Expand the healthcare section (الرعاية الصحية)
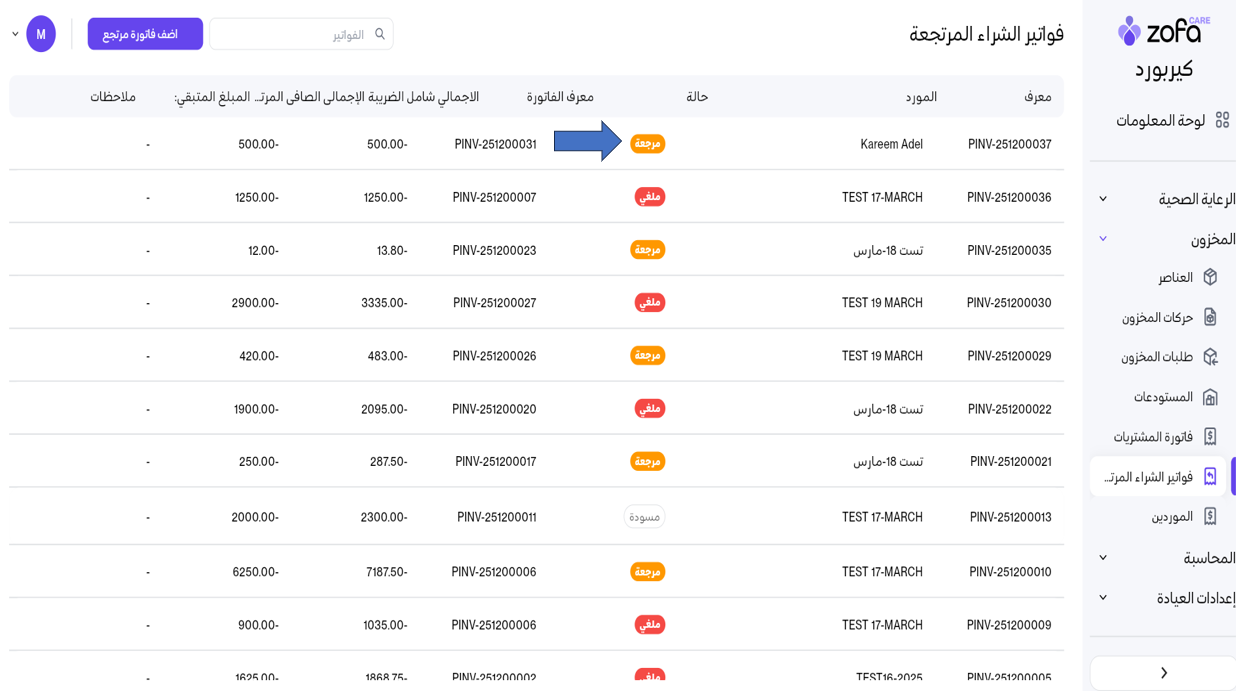 [1103, 199]
